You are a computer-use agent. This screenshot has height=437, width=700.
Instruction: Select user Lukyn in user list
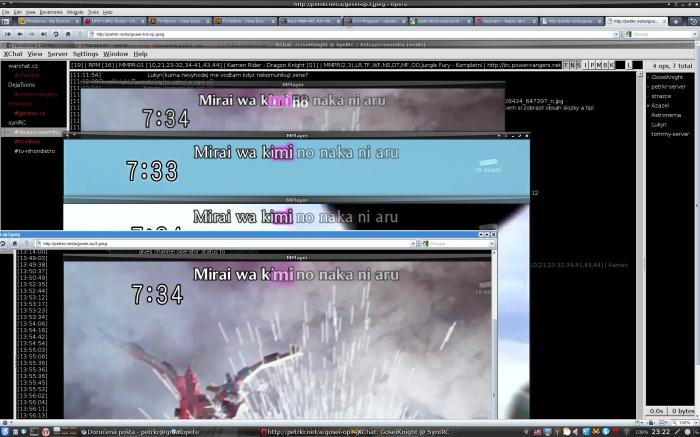658,124
